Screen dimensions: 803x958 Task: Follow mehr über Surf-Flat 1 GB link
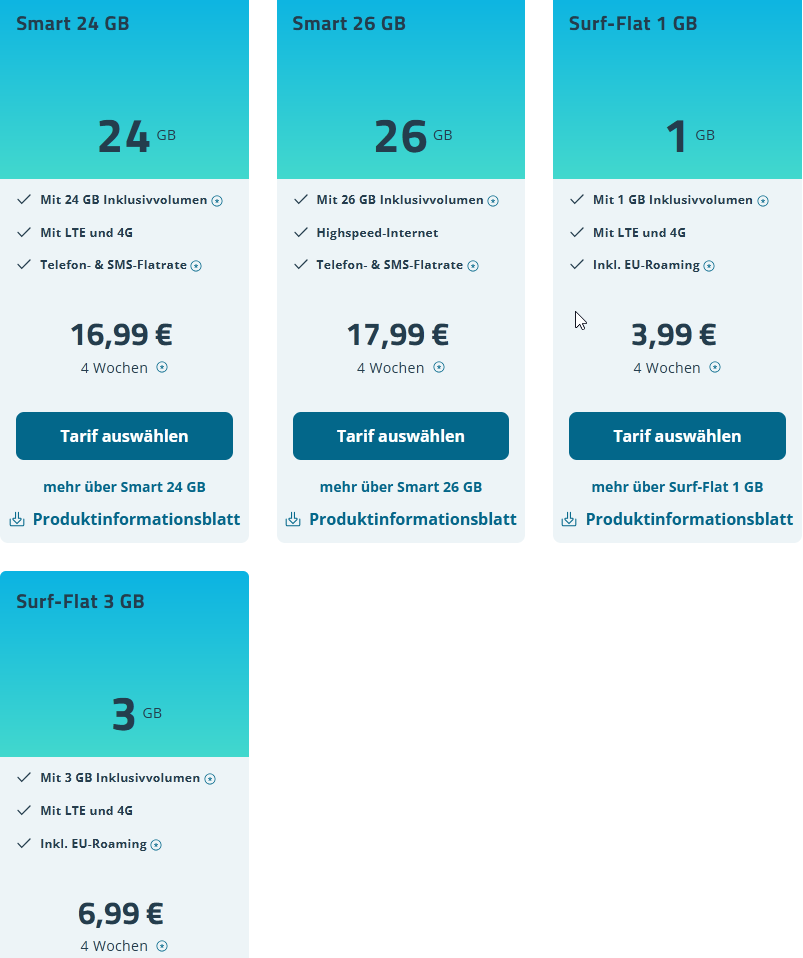677,487
